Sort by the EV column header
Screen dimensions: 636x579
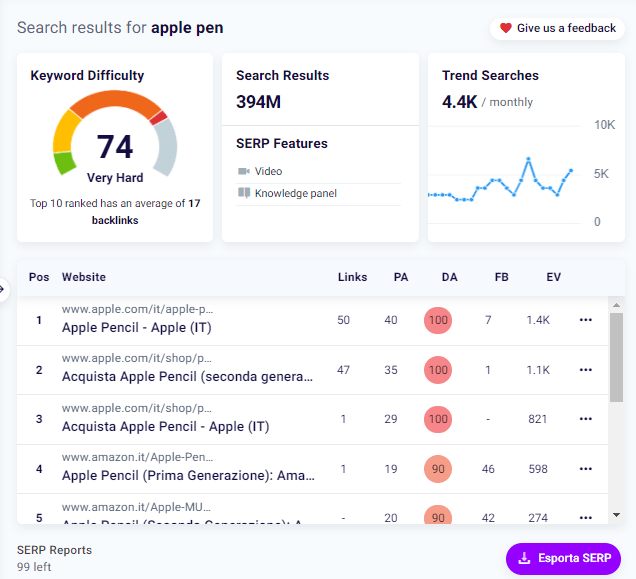[x=553, y=277]
